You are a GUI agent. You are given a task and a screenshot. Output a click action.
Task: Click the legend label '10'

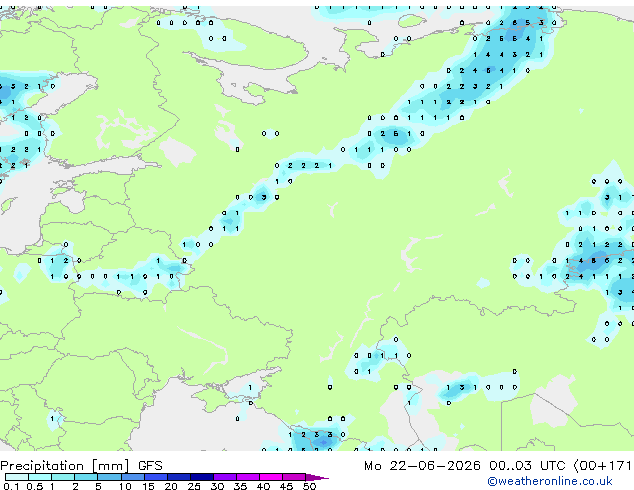125,486
